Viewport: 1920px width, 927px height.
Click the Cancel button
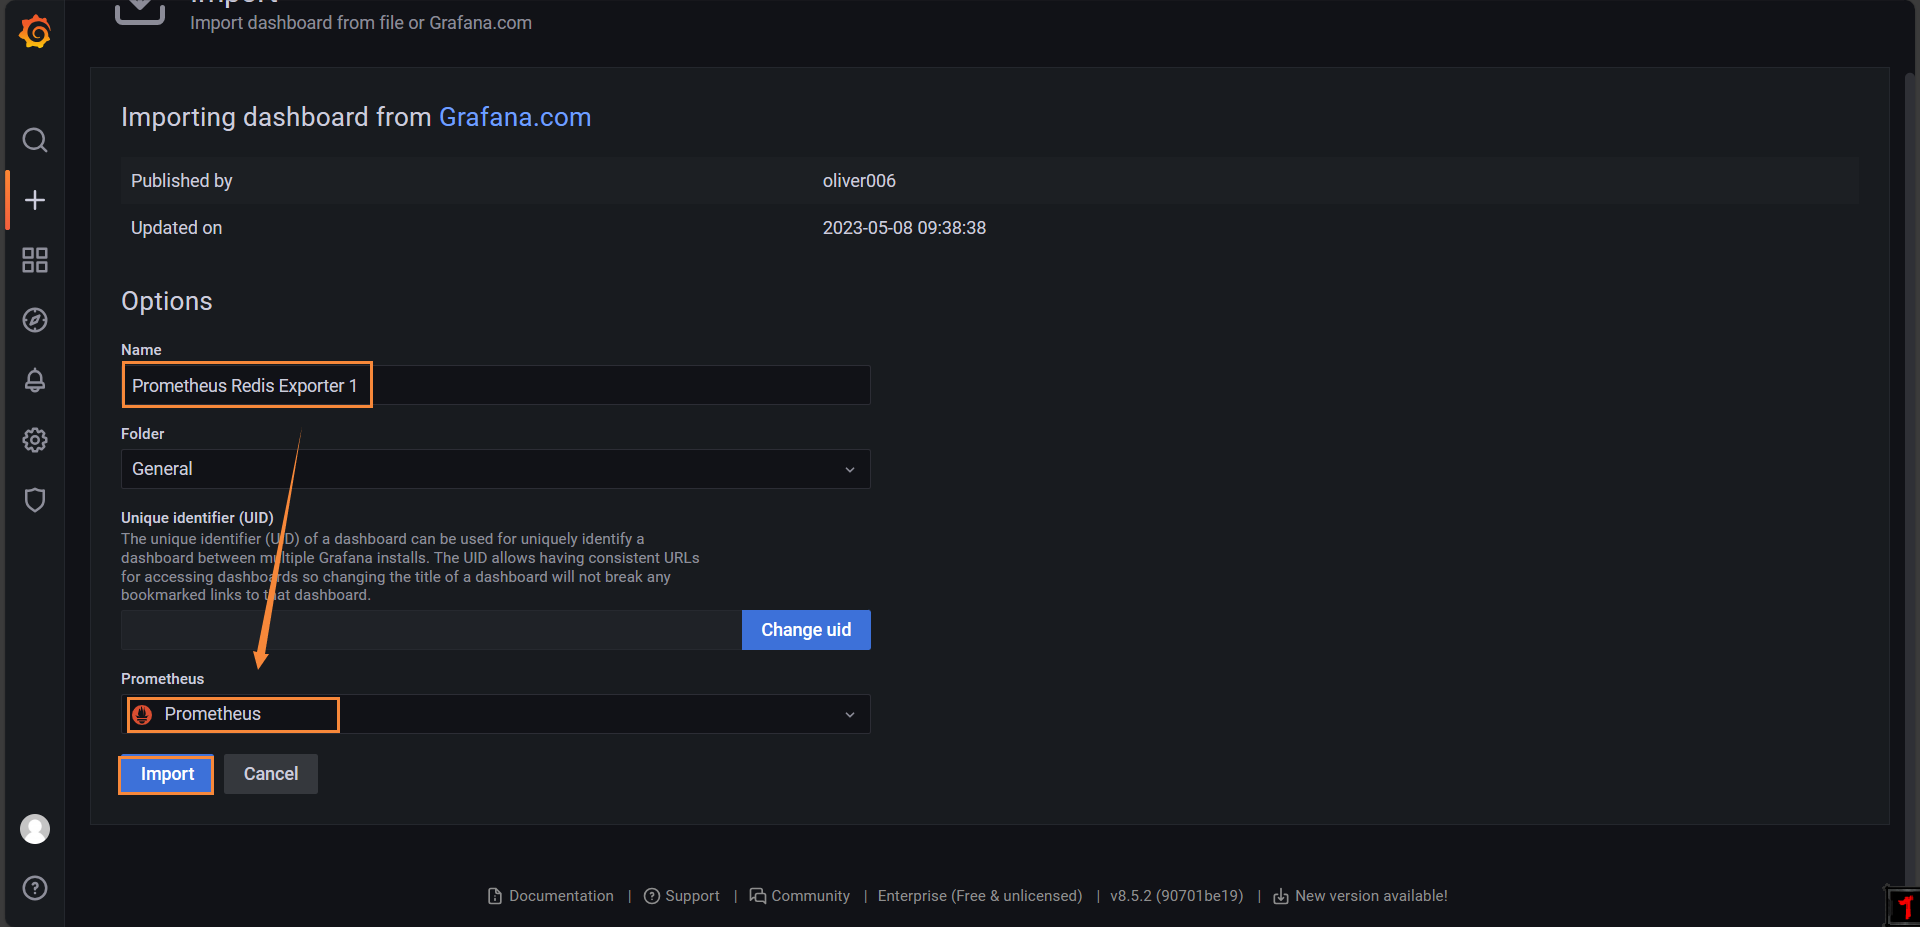pos(271,774)
